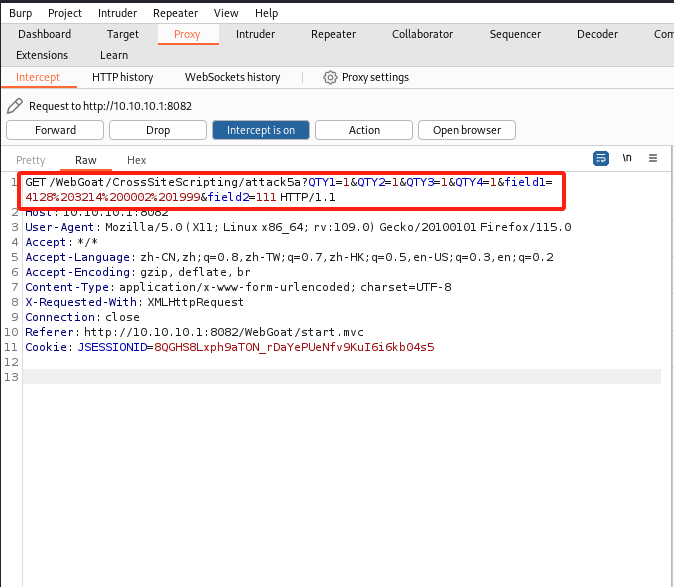
Task: Switch to the Learn tab
Action: (114, 55)
